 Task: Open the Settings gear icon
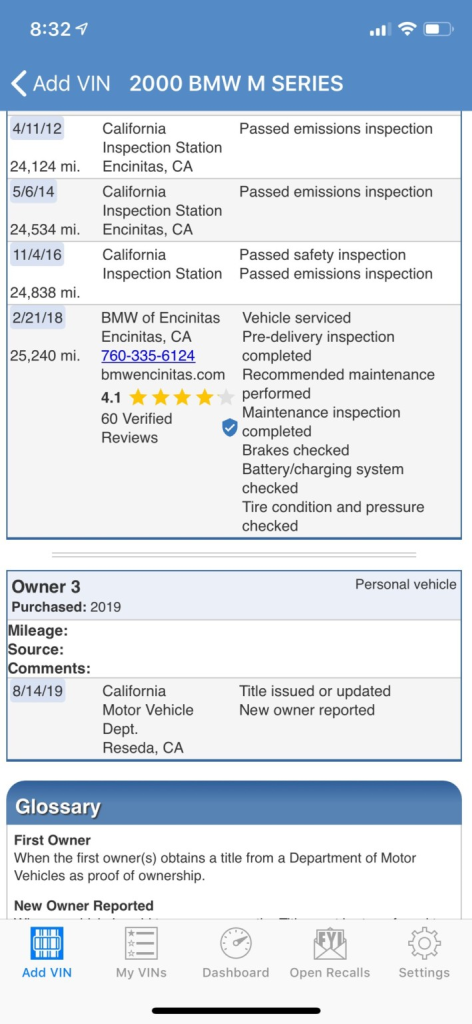[x=424, y=944]
